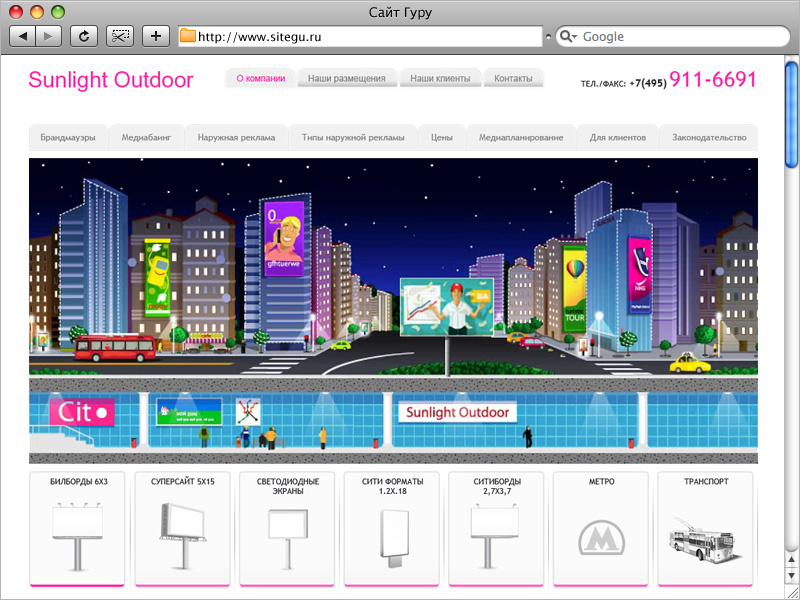The height and width of the screenshot is (600, 800).
Task: Open the ТРАНСПОРТ card title
Action: 706,481
